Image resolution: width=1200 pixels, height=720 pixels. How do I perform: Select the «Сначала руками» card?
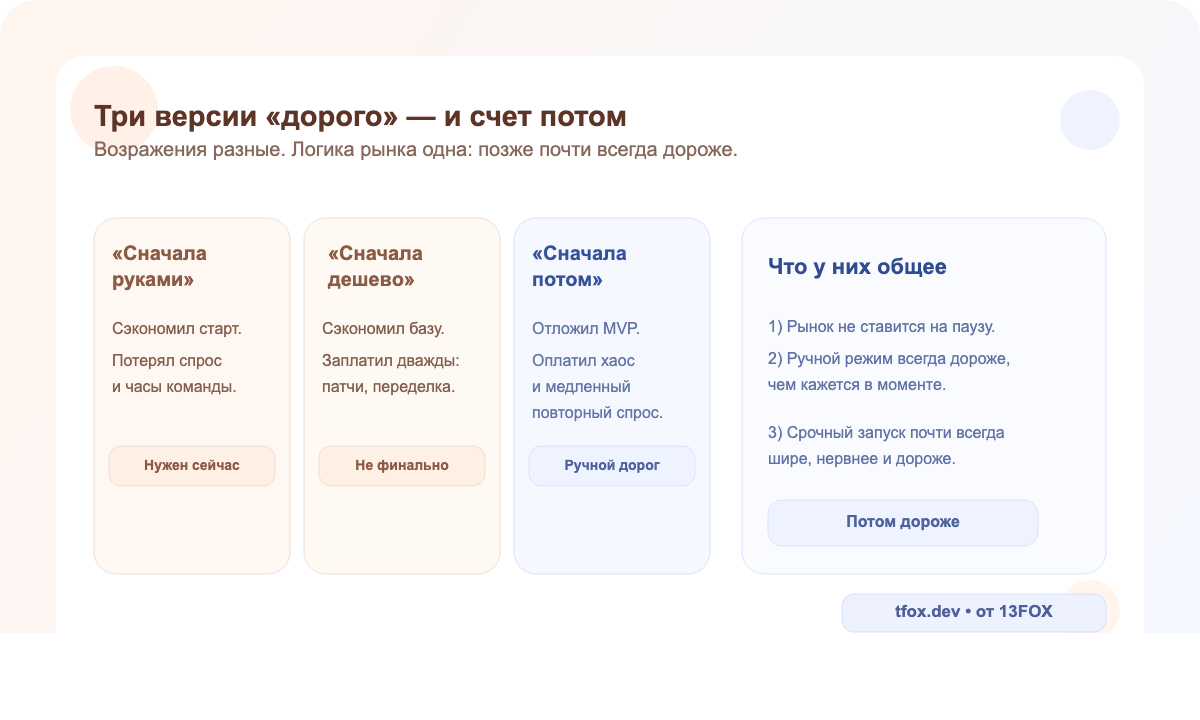pyautogui.click(x=191, y=395)
